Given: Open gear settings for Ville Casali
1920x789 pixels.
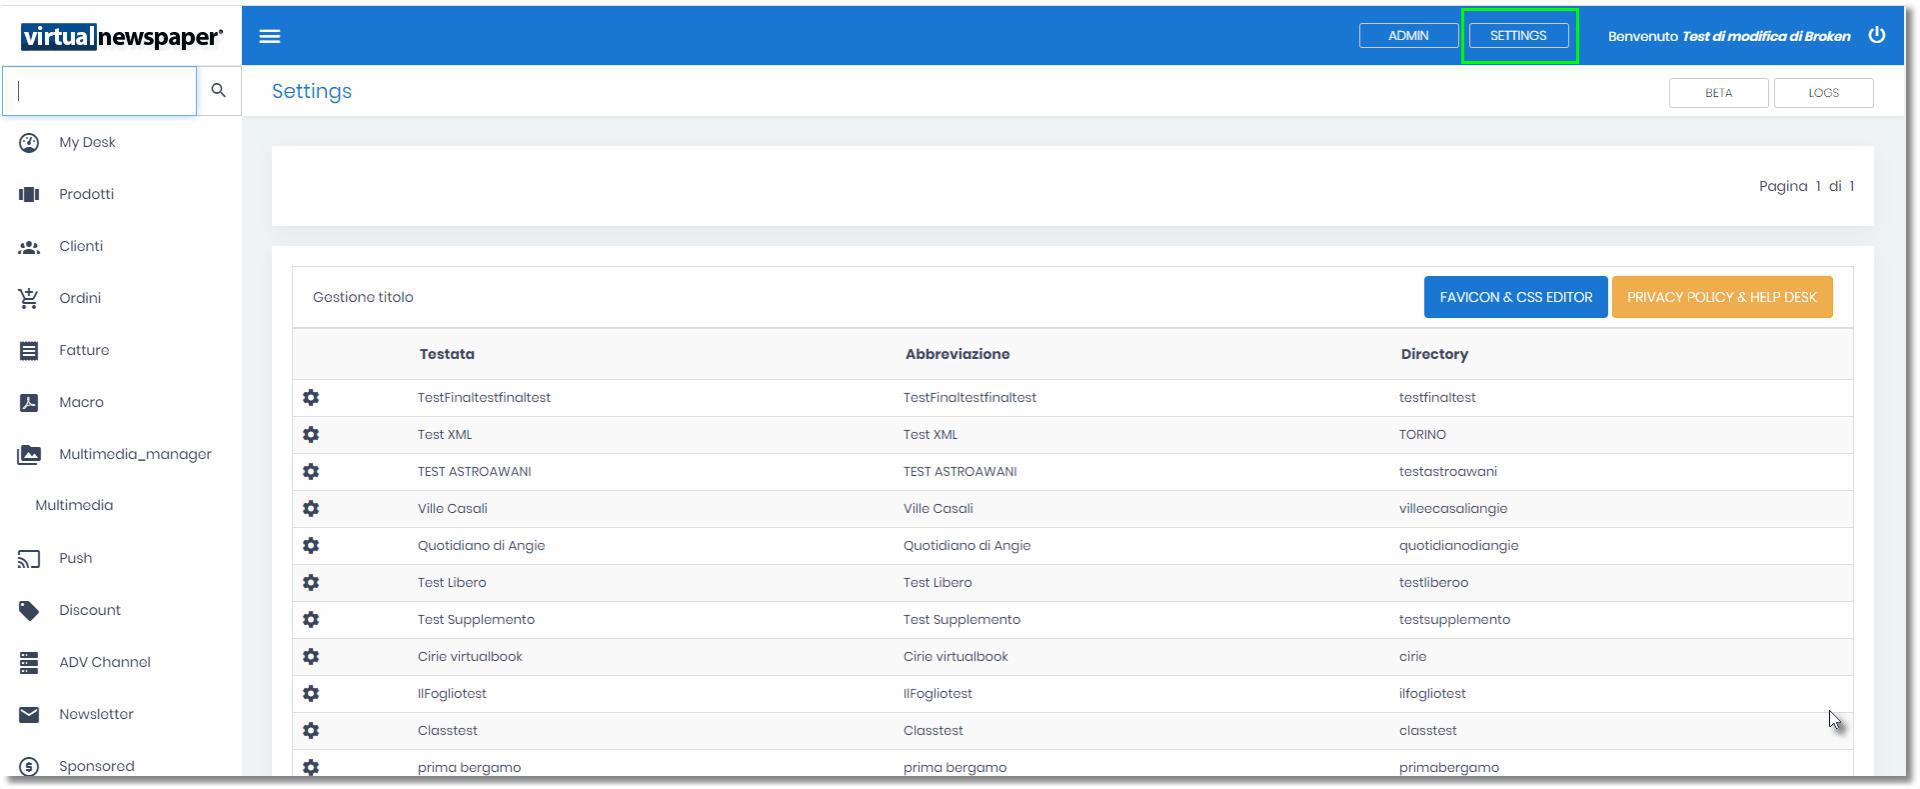Looking at the screenshot, I should (311, 509).
